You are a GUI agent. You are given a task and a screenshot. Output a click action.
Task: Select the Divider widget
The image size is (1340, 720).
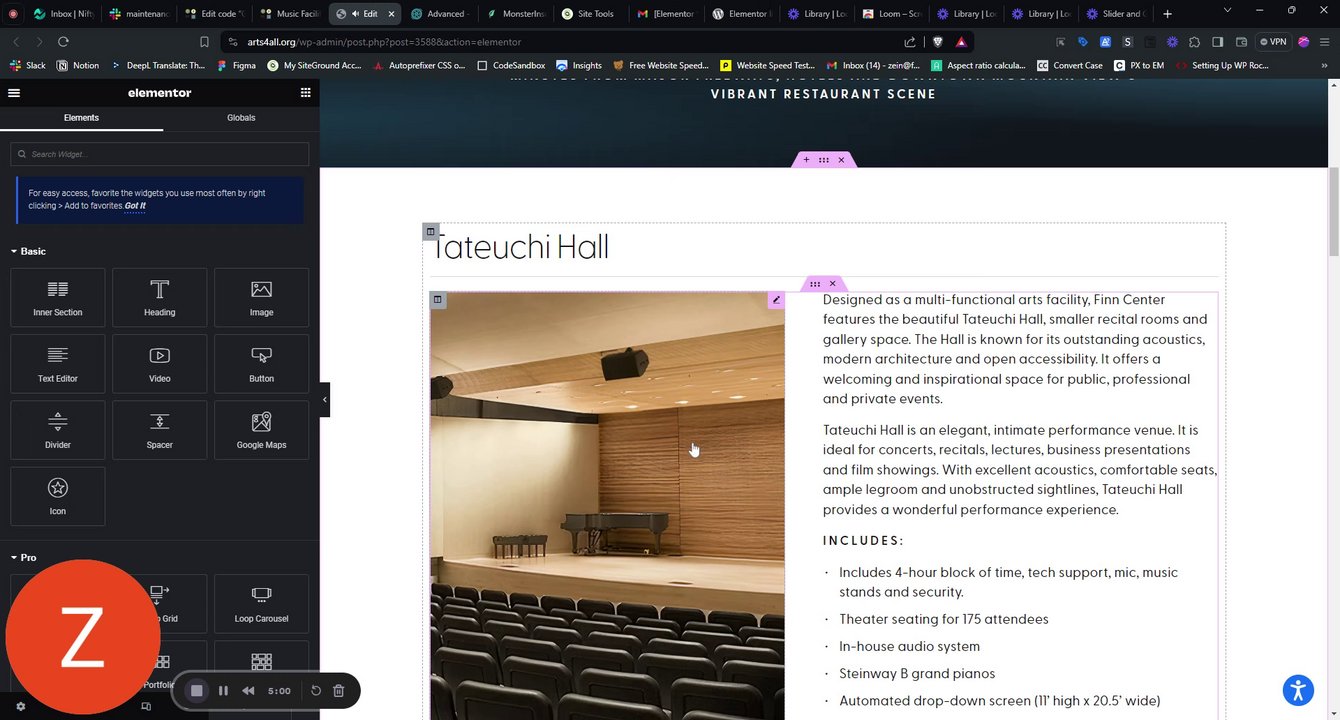click(x=58, y=430)
